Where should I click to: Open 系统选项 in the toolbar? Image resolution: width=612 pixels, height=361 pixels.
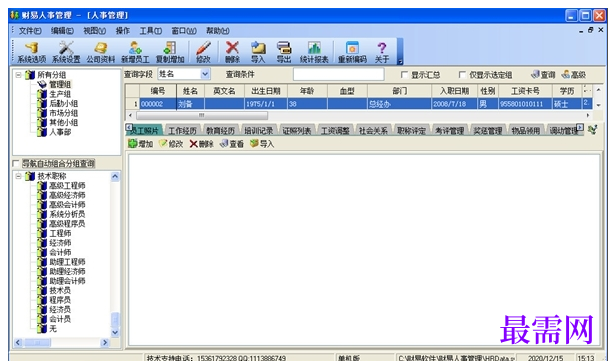pyautogui.click(x=31, y=52)
